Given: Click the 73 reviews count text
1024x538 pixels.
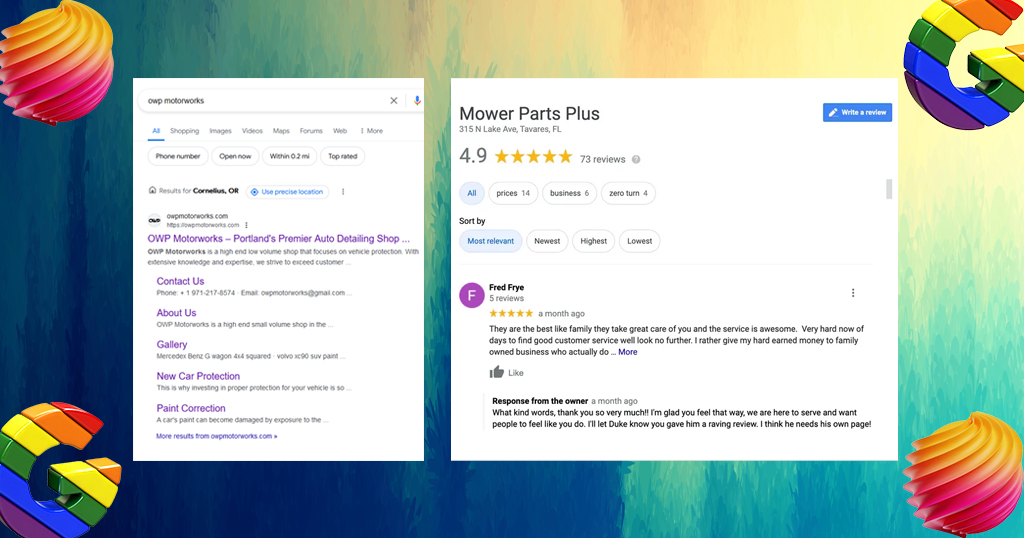Looking at the screenshot, I should pos(602,159).
